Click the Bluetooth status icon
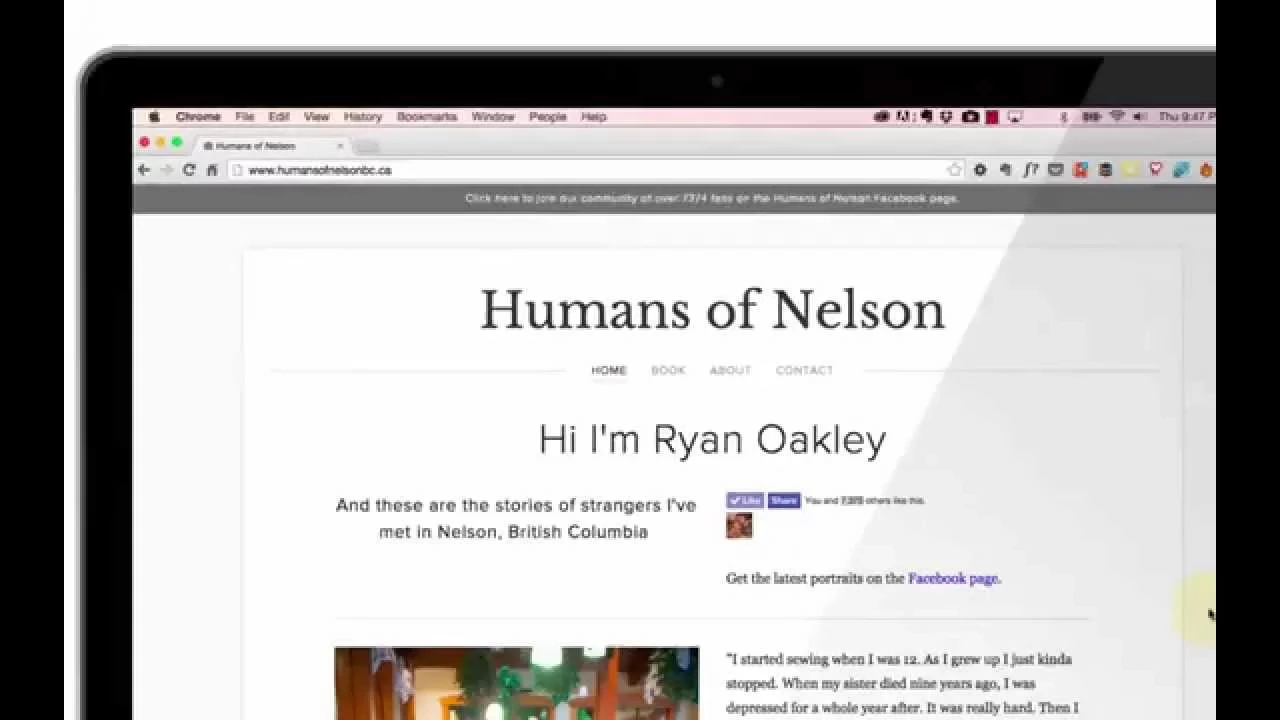The width and height of the screenshot is (1280, 720). pos(1064,117)
